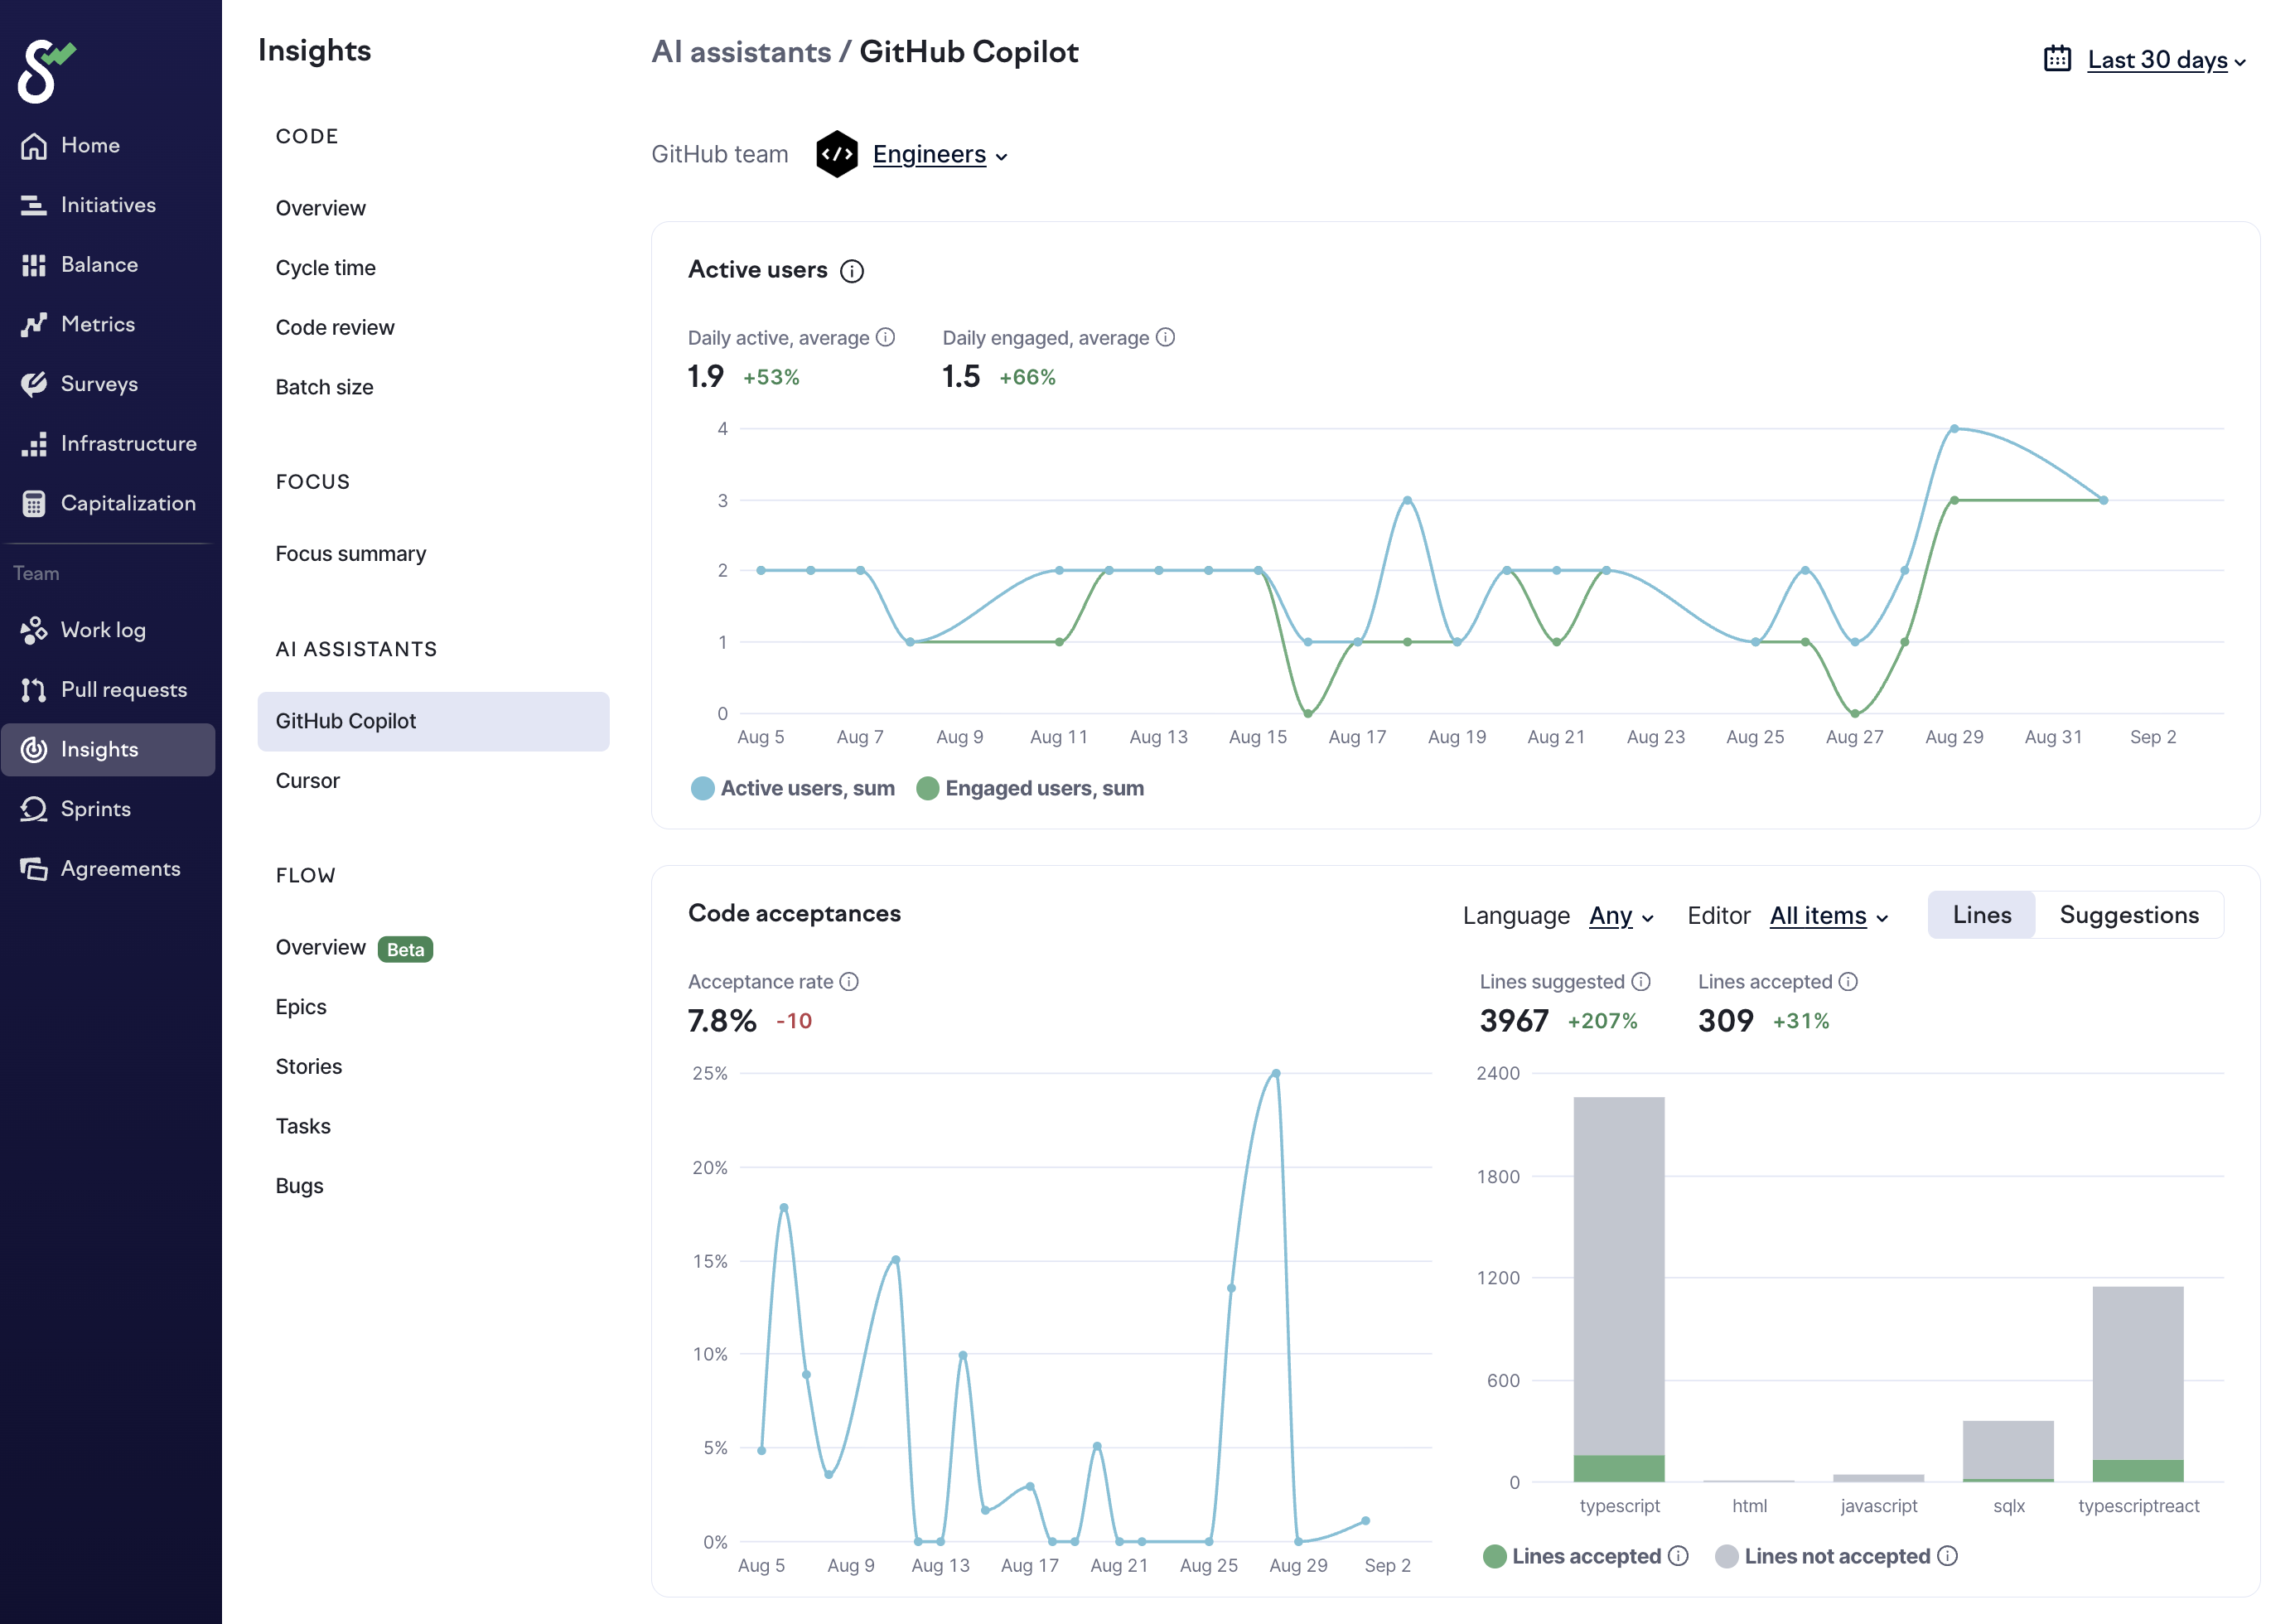Image resolution: width=2295 pixels, height=1624 pixels.
Task: Open Focus summary page
Action: click(351, 554)
